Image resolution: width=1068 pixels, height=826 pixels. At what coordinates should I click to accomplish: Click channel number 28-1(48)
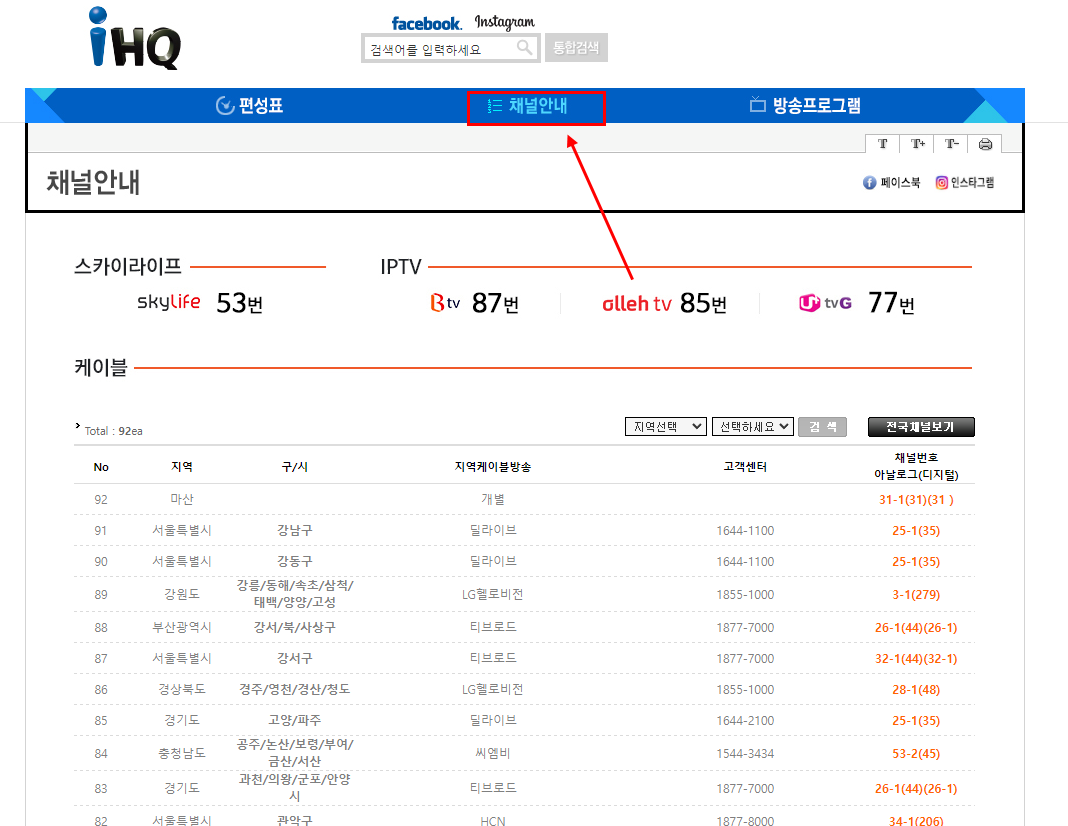(916, 690)
